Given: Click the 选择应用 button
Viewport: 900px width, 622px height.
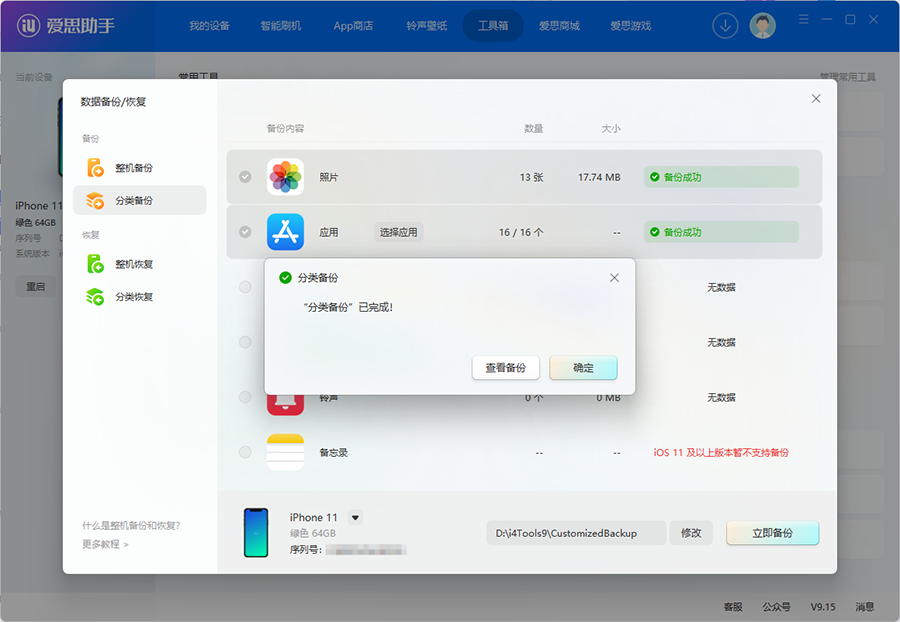Looking at the screenshot, I should tap(398, 232).
